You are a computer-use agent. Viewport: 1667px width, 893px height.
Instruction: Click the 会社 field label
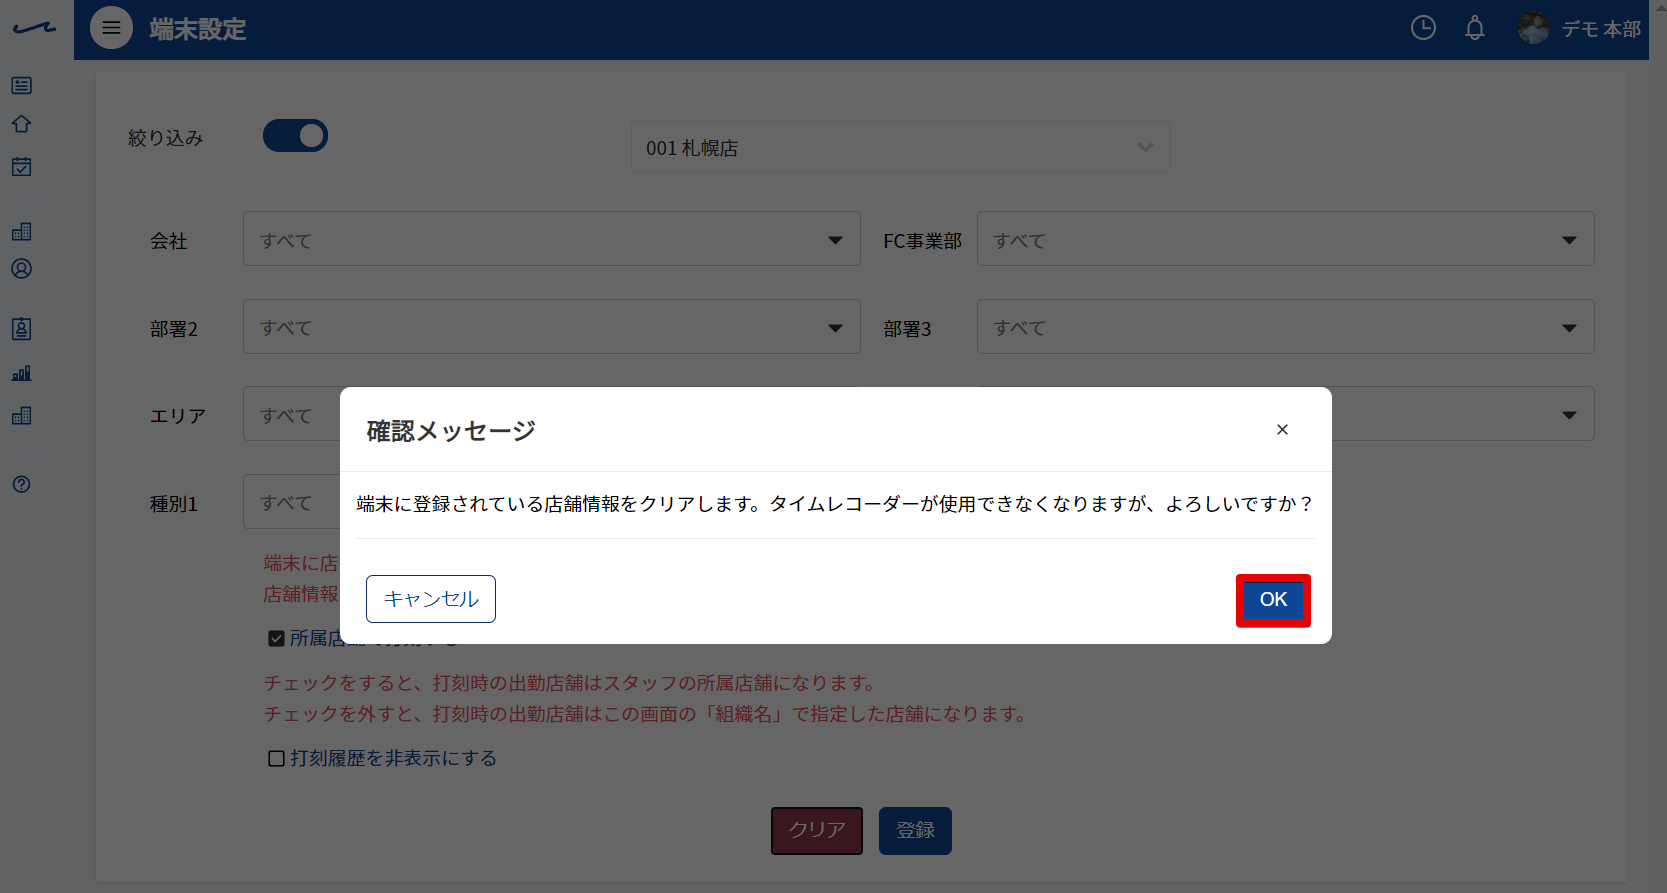click(x=169, y=241)
